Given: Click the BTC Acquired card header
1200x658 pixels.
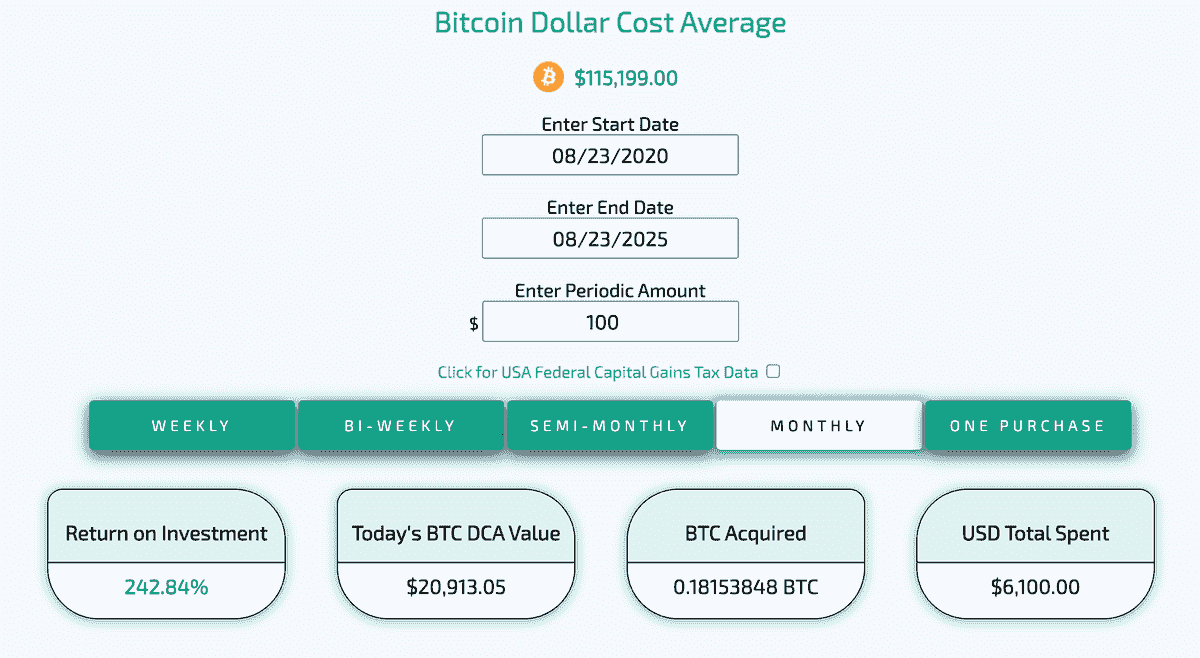Looking at the screenshot, I should click(746, 533).
